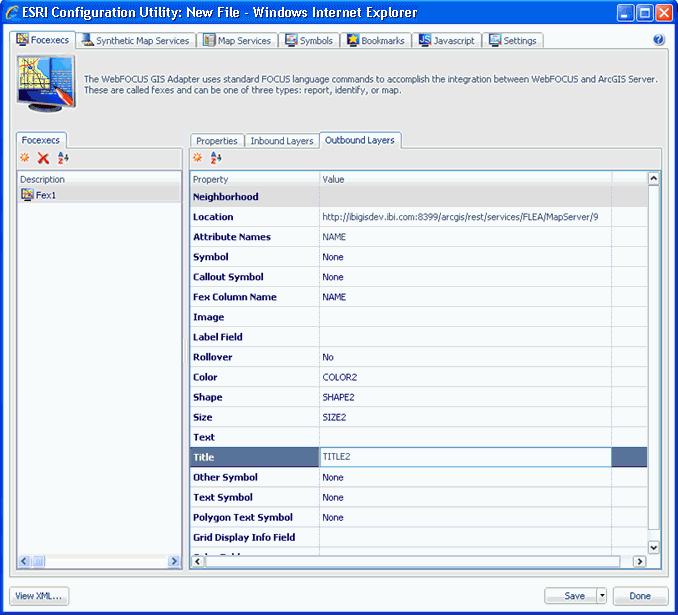Select the Image property row
This screenshot has height=615, width=678.
(x=418, y=317)
